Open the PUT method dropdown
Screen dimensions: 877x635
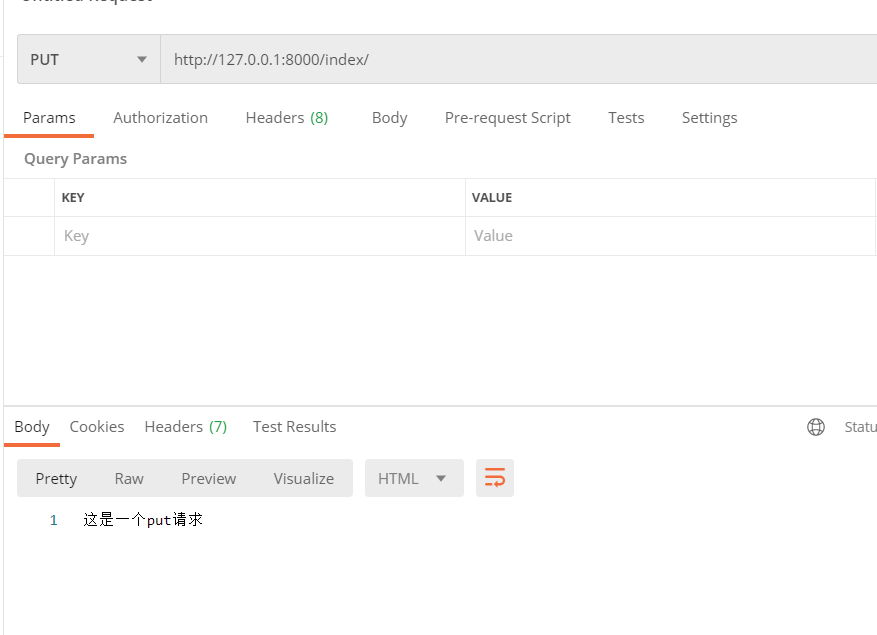(89, 59)
